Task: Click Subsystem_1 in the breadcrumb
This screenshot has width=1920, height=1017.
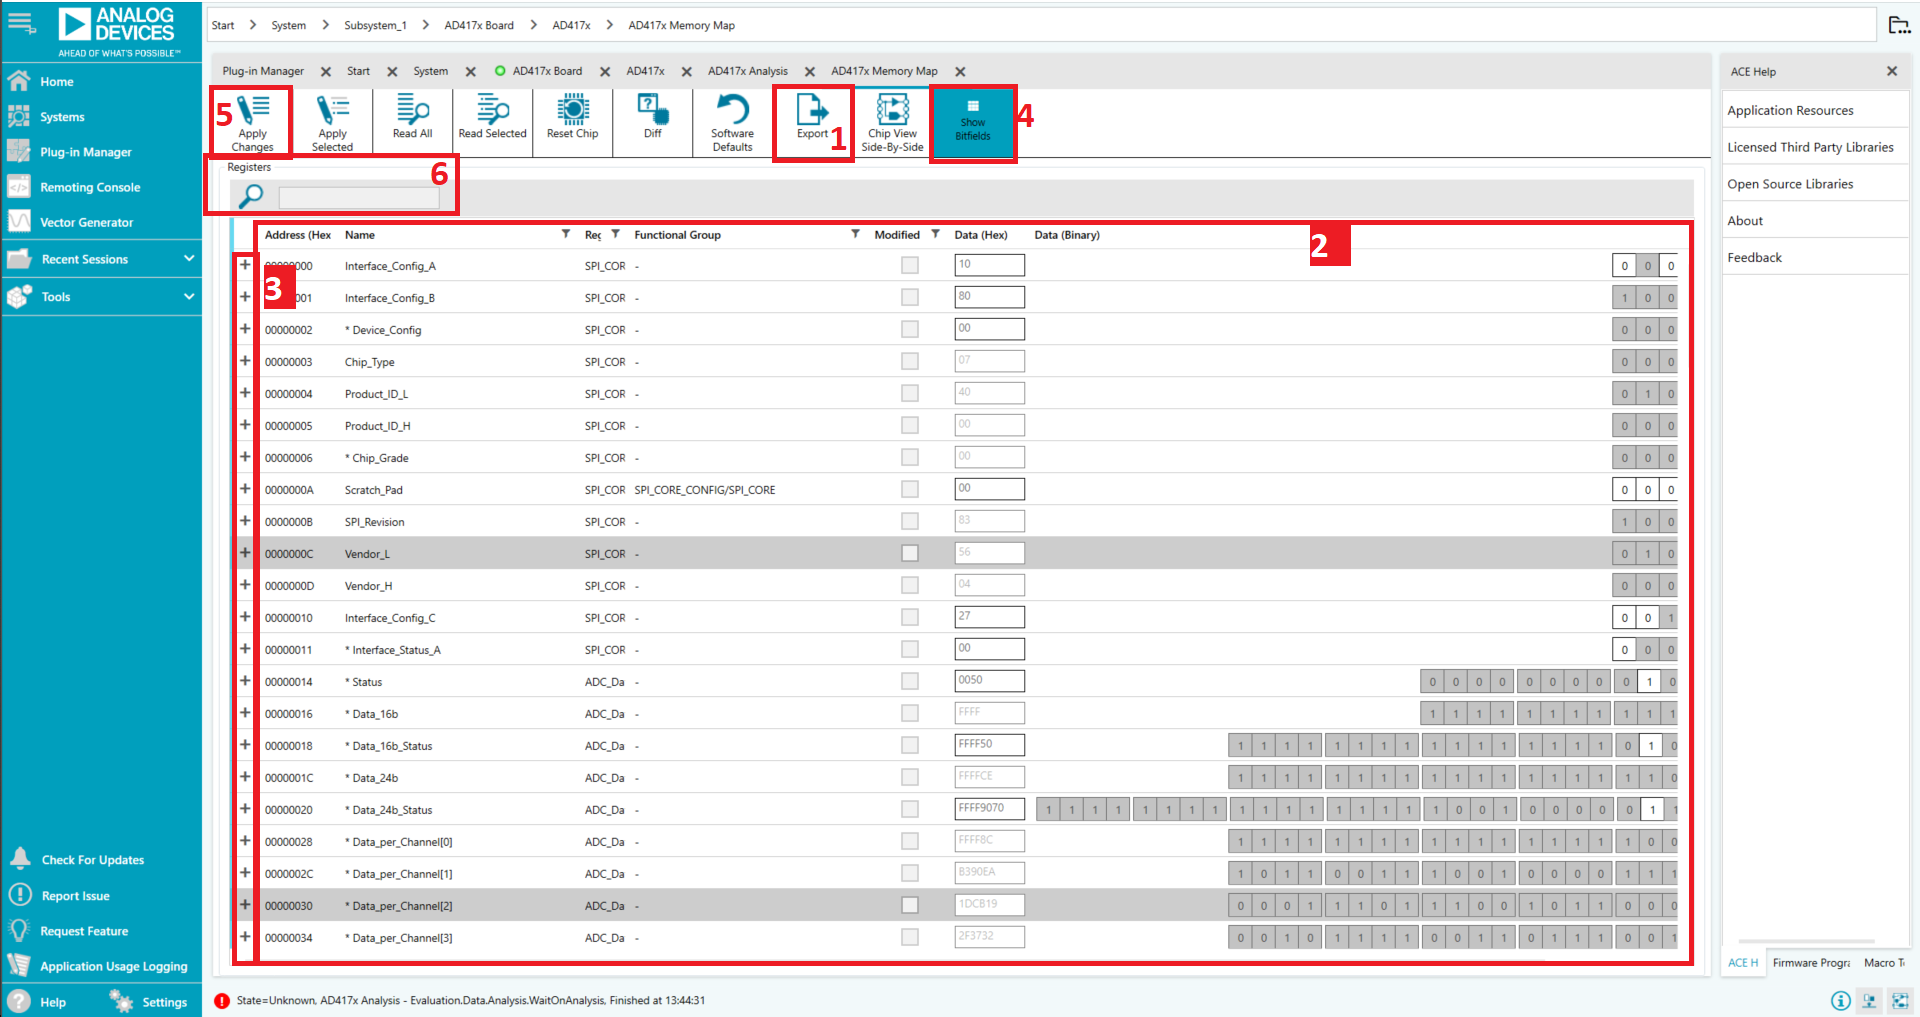Action: 375,25
